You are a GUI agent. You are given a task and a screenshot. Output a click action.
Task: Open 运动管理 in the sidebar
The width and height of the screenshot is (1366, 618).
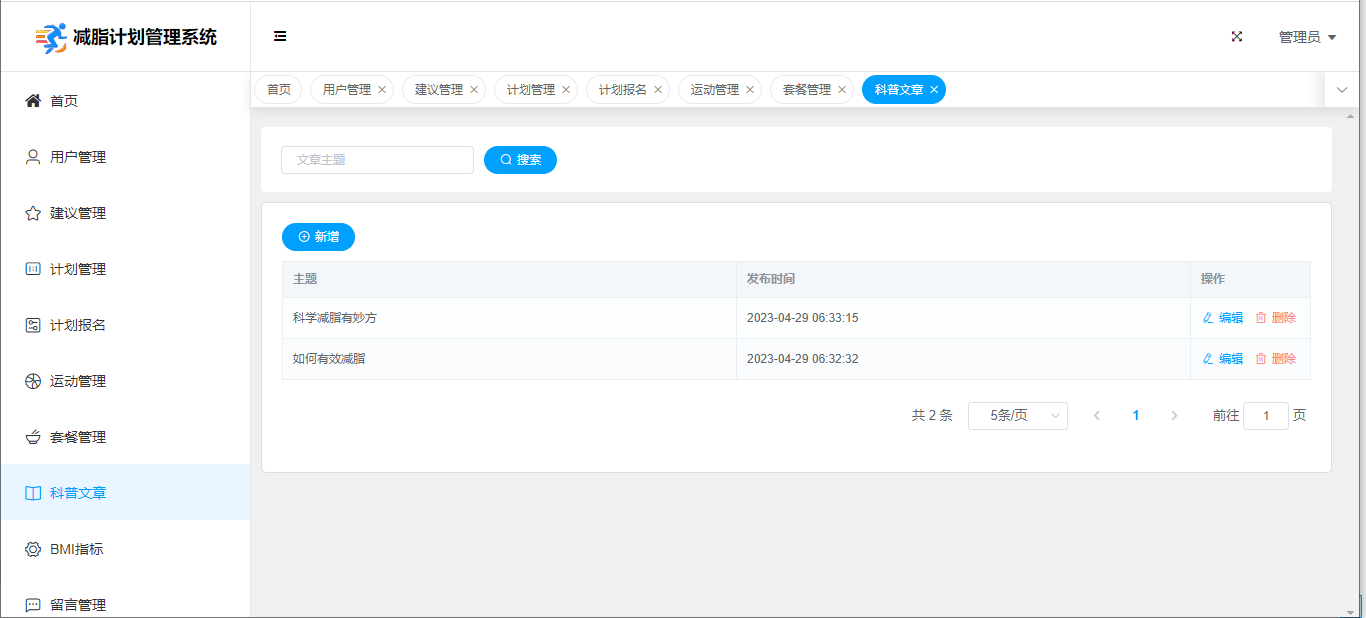[x=78, y=381]
